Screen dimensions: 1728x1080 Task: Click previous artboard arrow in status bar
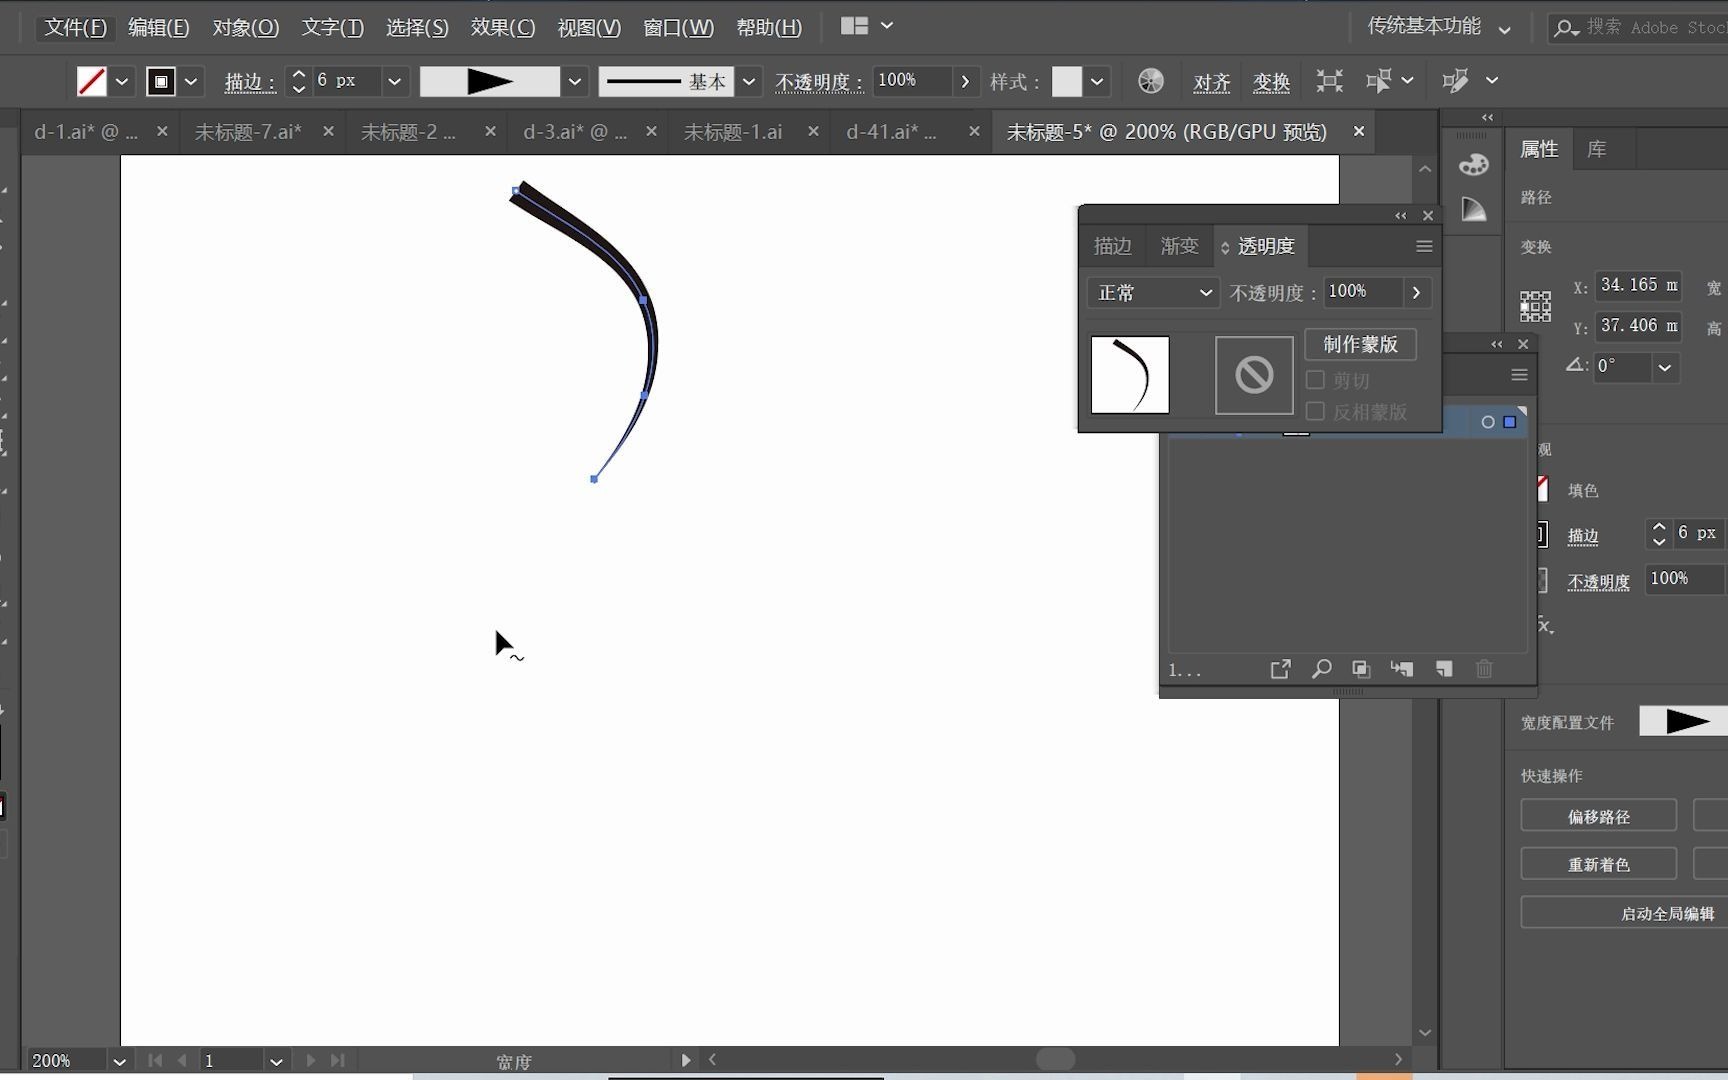[x=182, y=1060]
